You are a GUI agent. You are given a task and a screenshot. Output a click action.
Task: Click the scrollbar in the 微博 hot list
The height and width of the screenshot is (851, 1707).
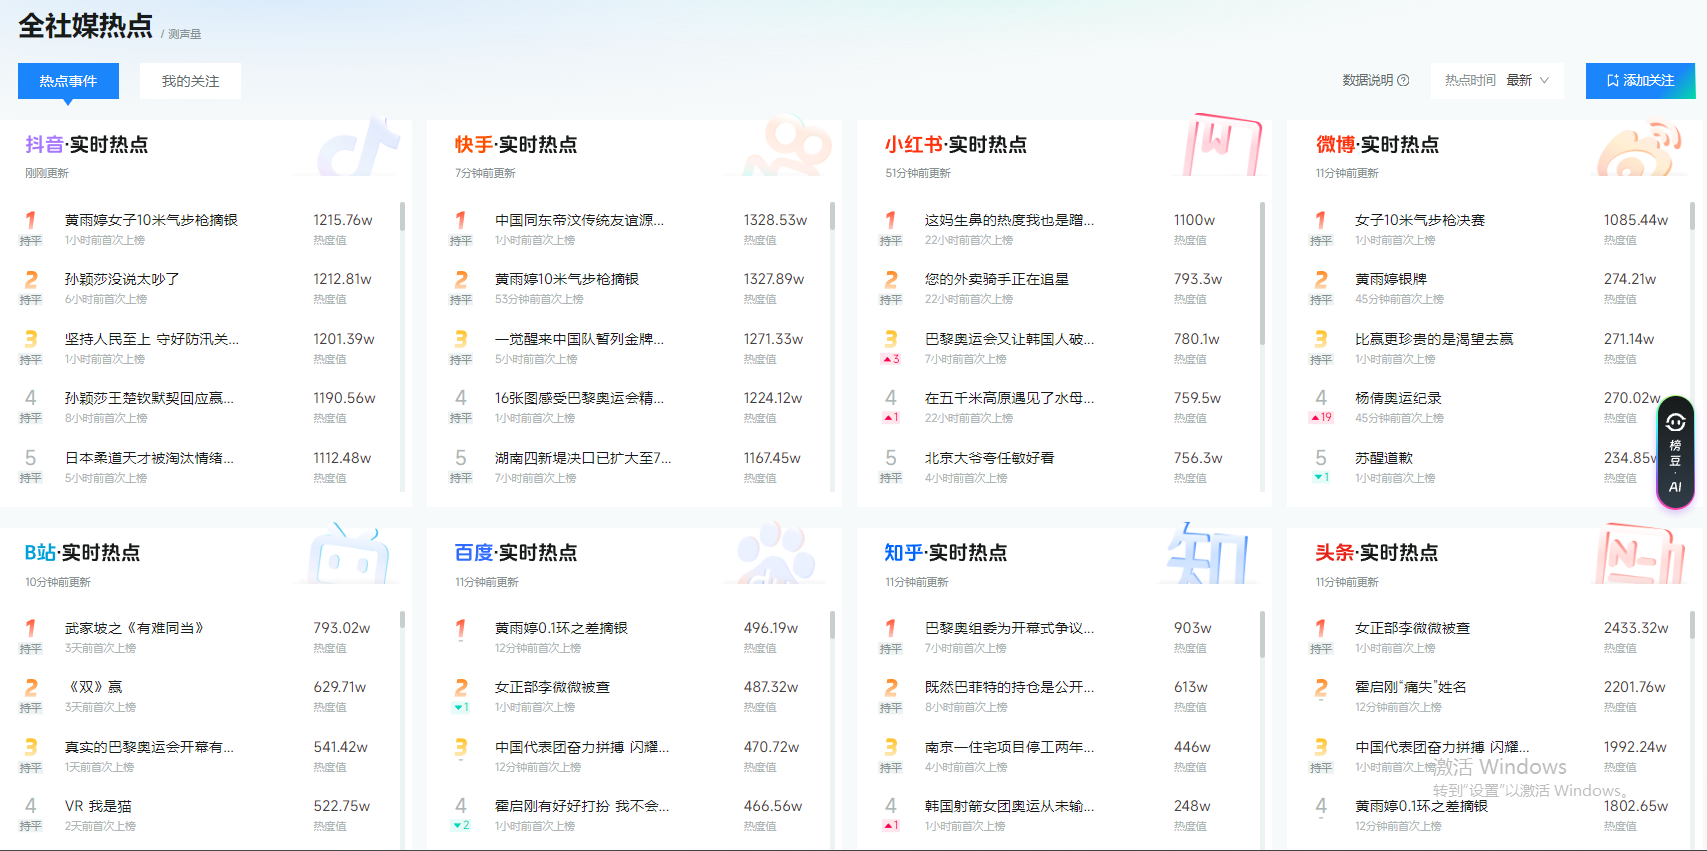(1692, 217)
